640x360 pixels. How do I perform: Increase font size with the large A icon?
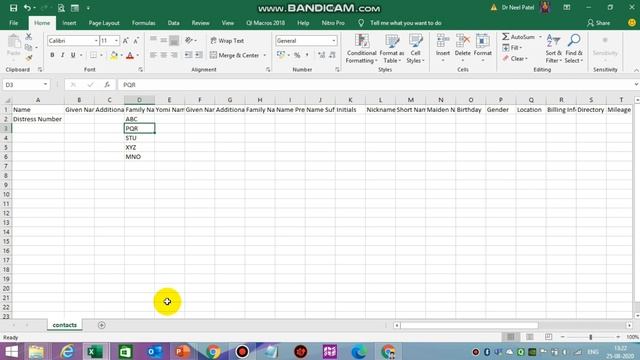126,40
